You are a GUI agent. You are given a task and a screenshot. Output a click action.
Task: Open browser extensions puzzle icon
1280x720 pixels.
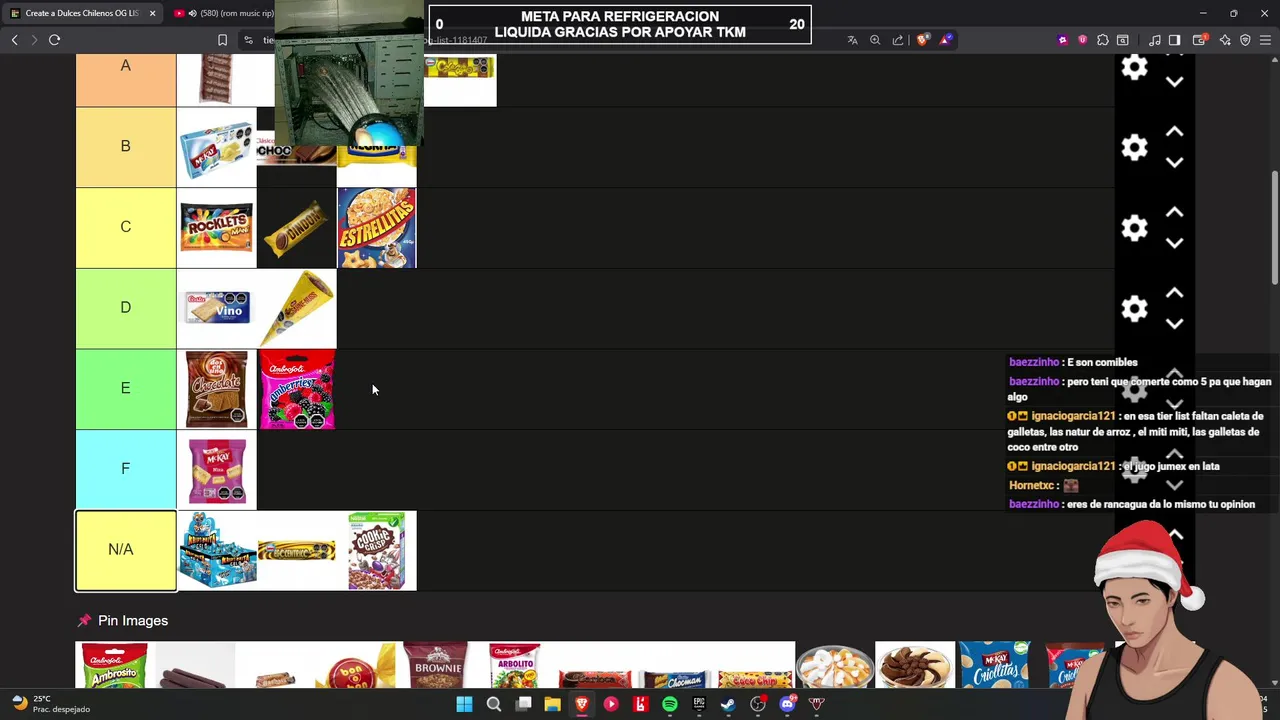[x=1102, y=40]
